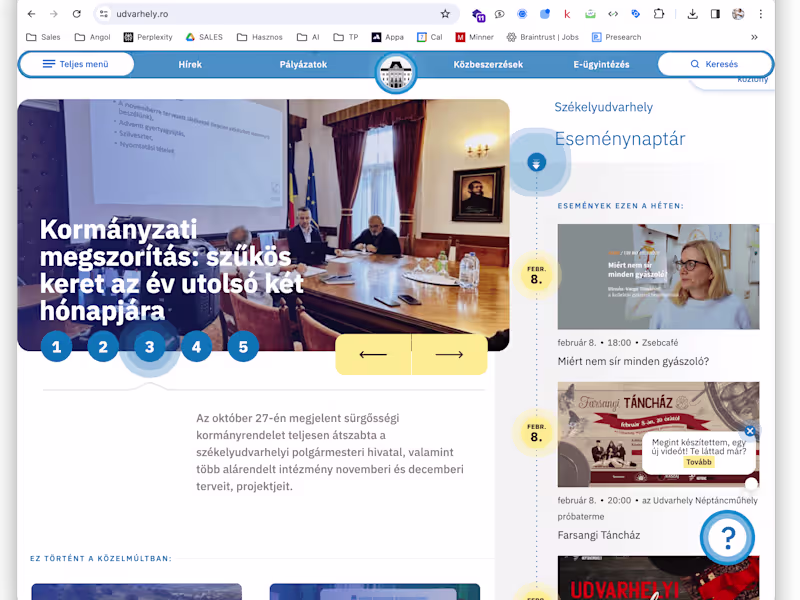The width and height of the screenshot is (800, 600).
Task: Open the Pályázatok menu item
Action: click(x=303, y=64)
